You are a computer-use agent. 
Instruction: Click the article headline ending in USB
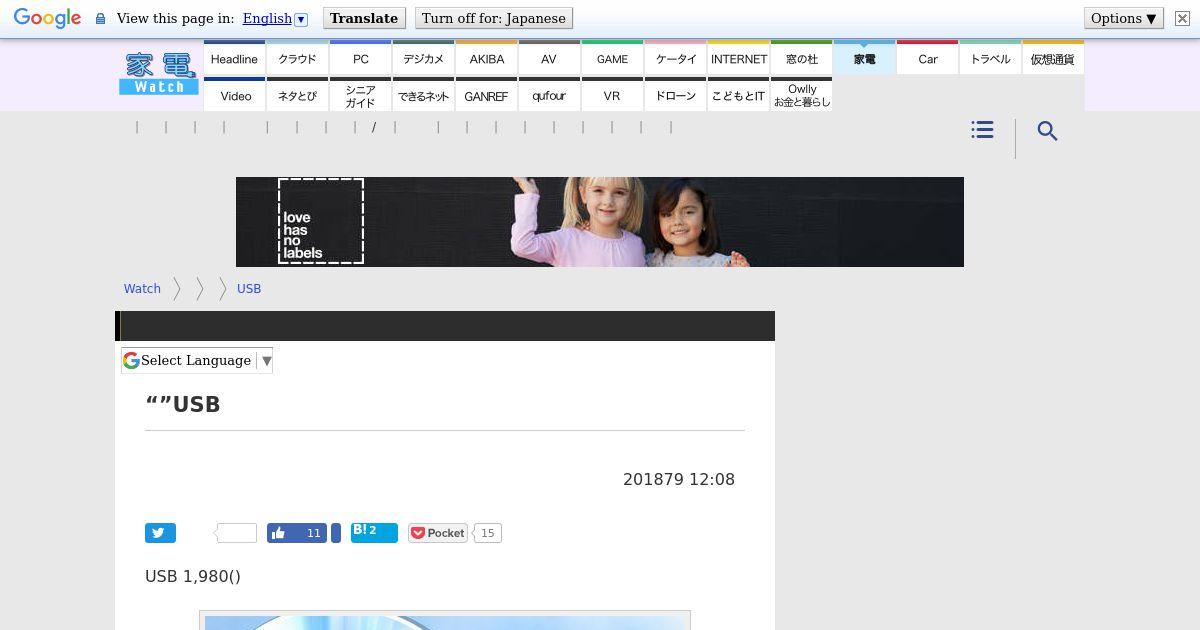click(183, 404)
